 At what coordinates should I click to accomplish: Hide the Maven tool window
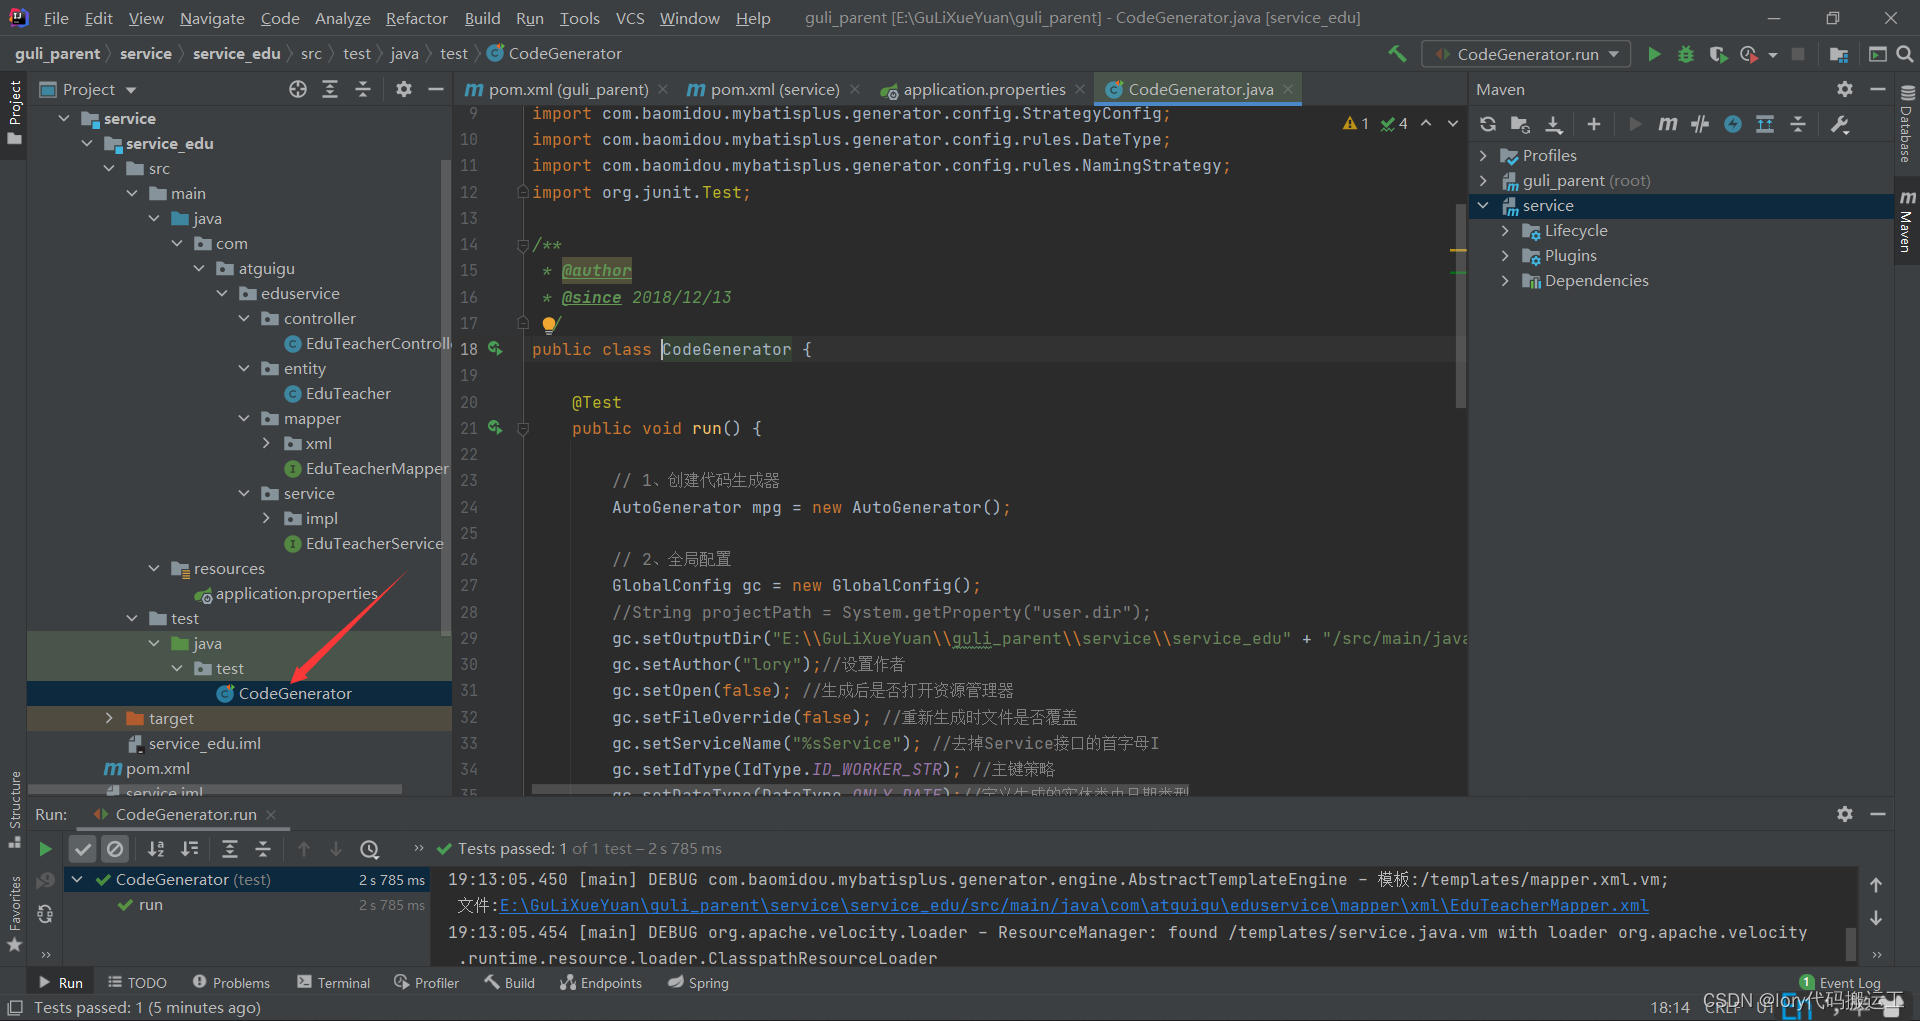click(x=1878, y=89)
